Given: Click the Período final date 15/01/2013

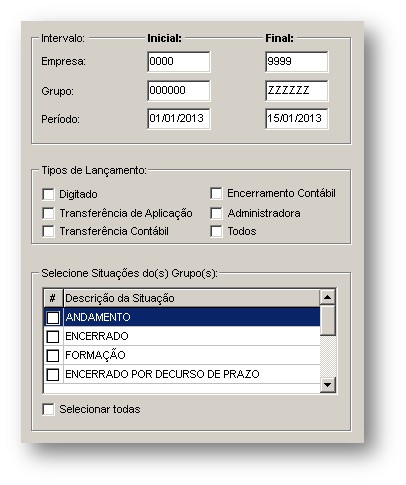Looking at the screenshot, I should (x=297, y=119).
